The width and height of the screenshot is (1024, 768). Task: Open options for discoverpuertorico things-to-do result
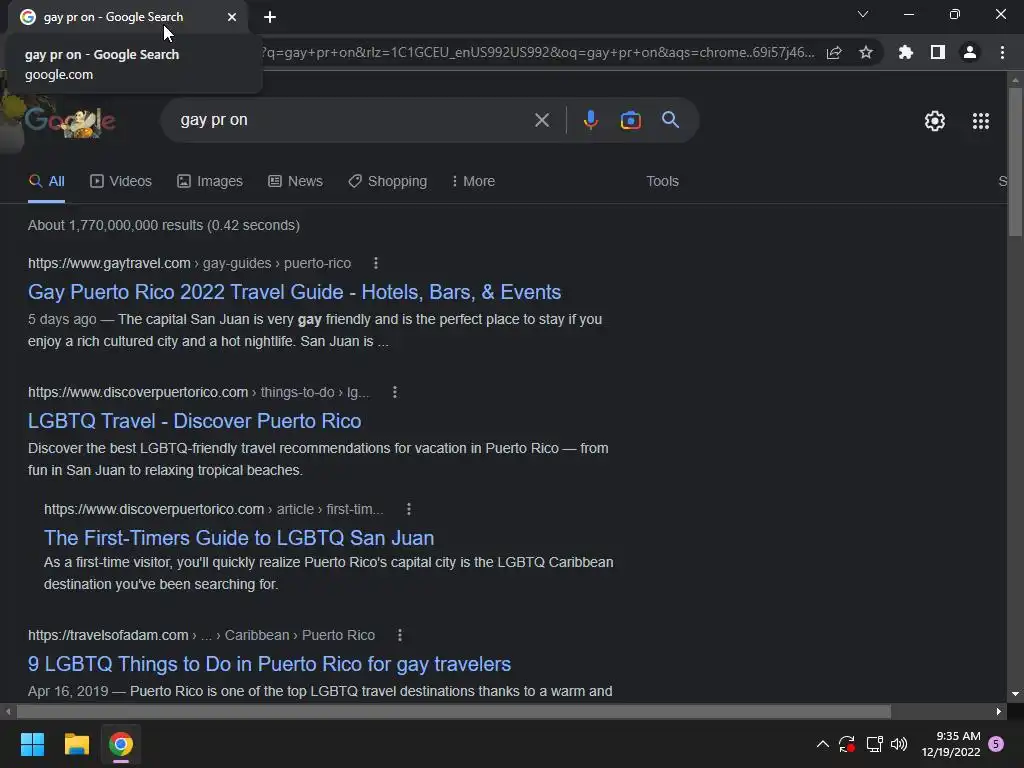(x=394, y=392)
